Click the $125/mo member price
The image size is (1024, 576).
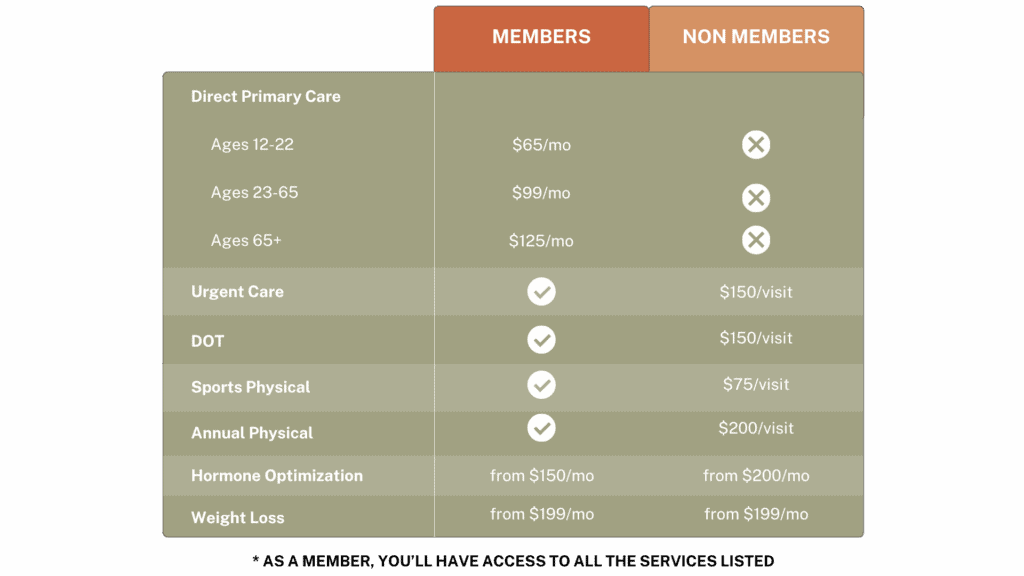pos(541,241)
